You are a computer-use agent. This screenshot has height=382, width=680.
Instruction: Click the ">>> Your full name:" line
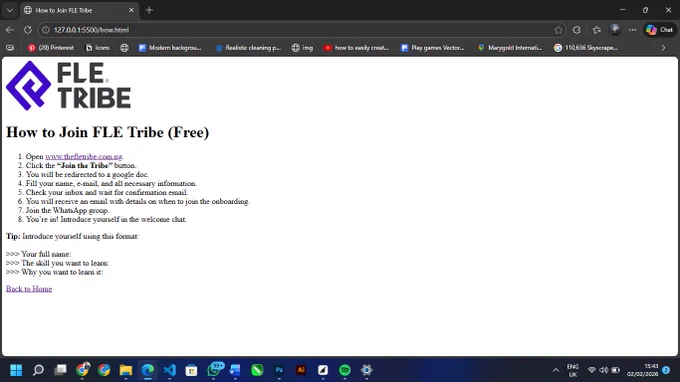(x=38, y=254)
